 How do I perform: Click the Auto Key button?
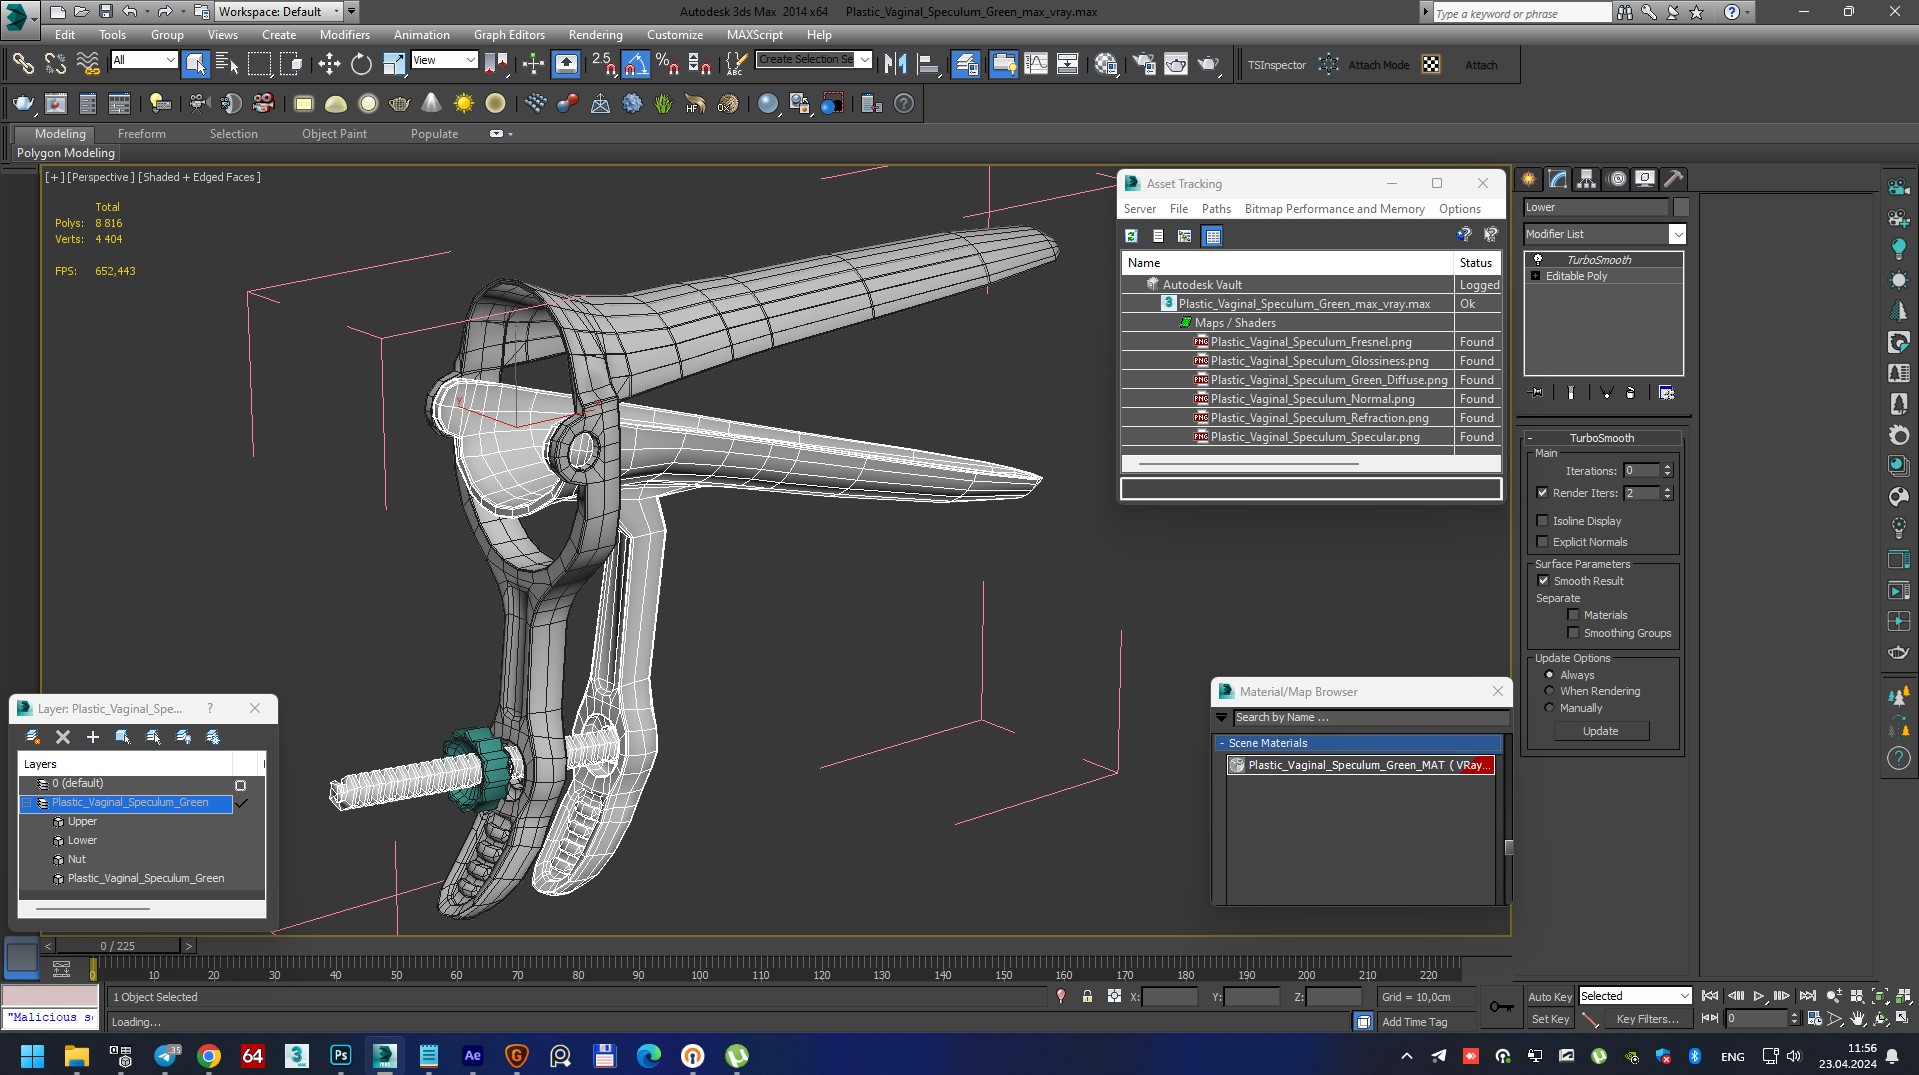coord(1549,997)
